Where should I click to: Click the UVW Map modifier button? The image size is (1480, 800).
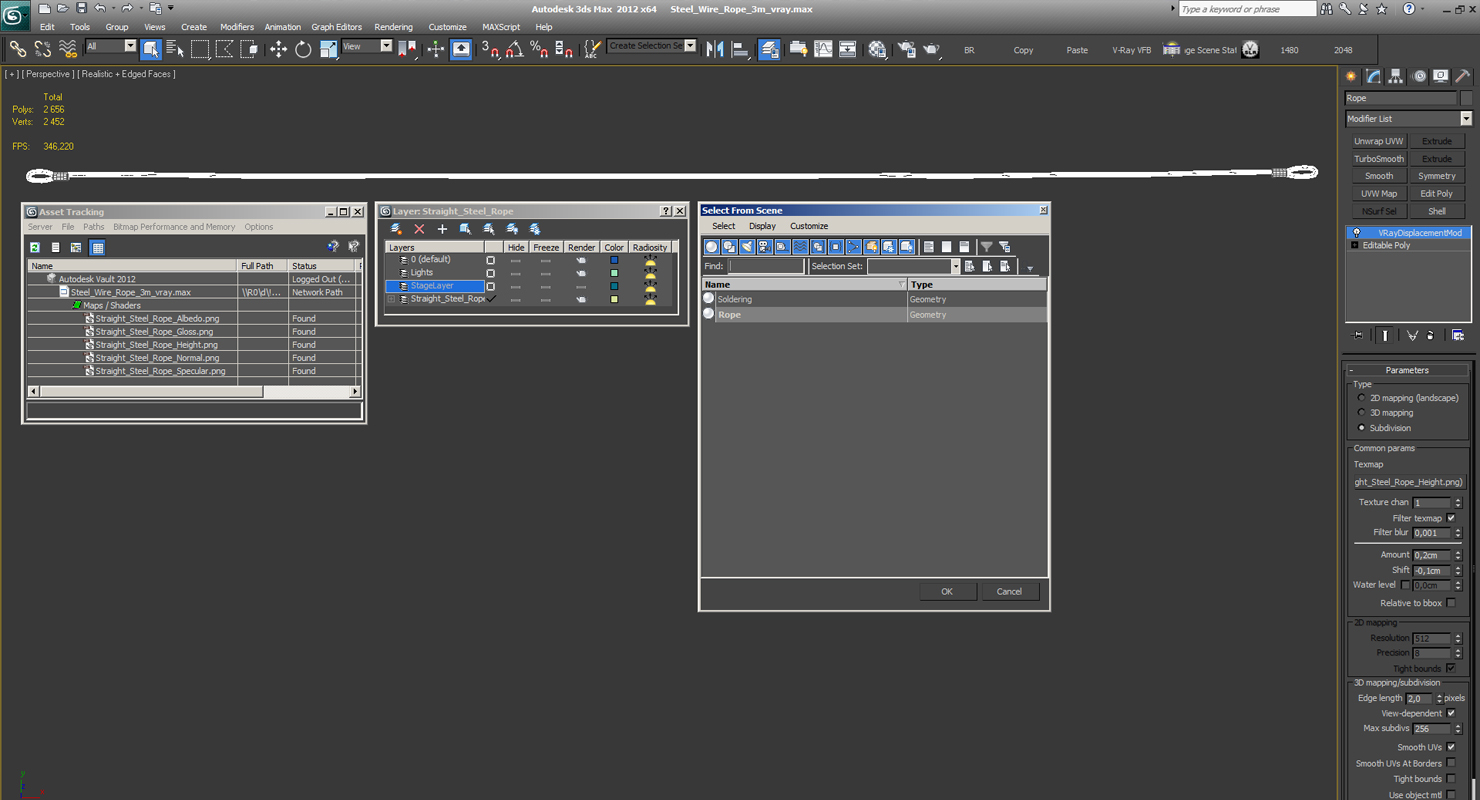[1379, 194]
